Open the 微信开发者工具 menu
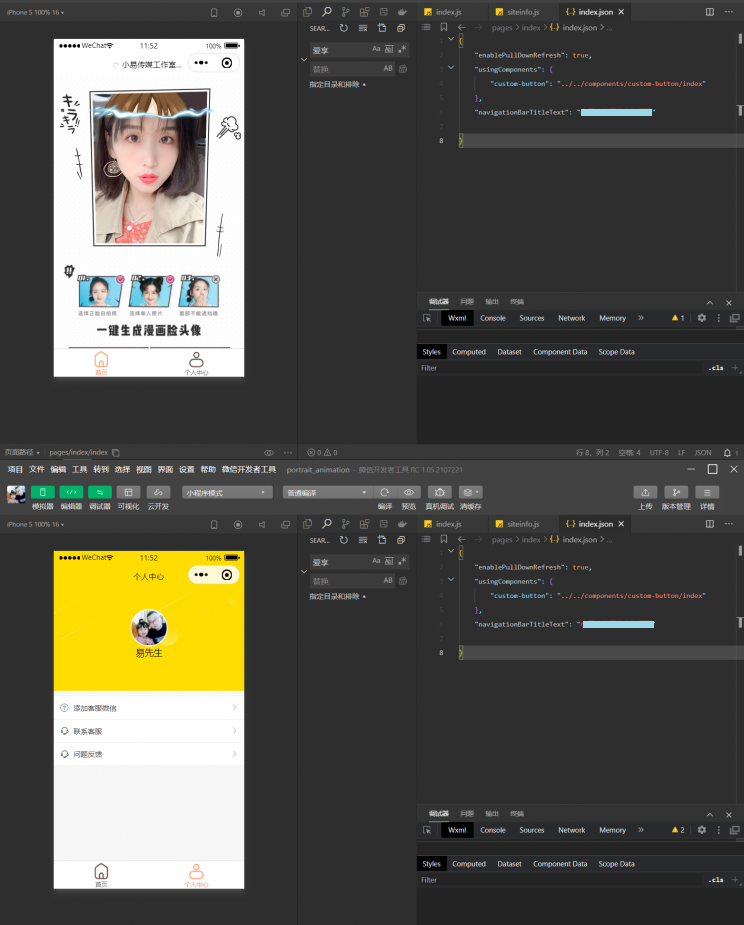 tap(249, 470)
